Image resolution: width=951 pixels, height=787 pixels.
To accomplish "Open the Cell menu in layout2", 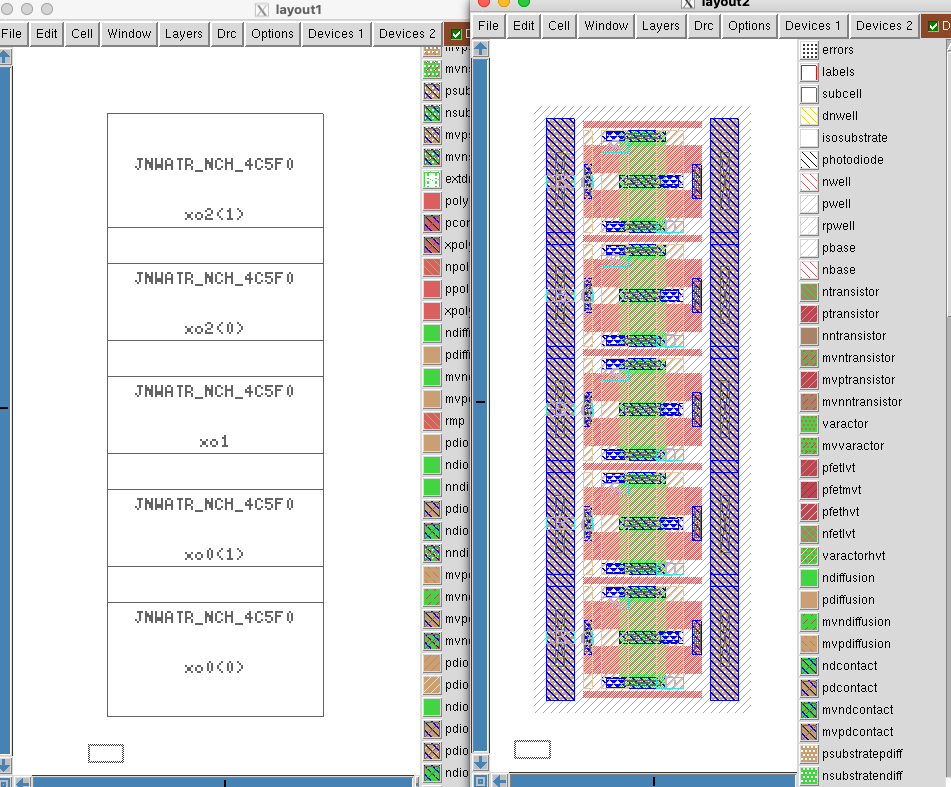I will click(559, 26).
